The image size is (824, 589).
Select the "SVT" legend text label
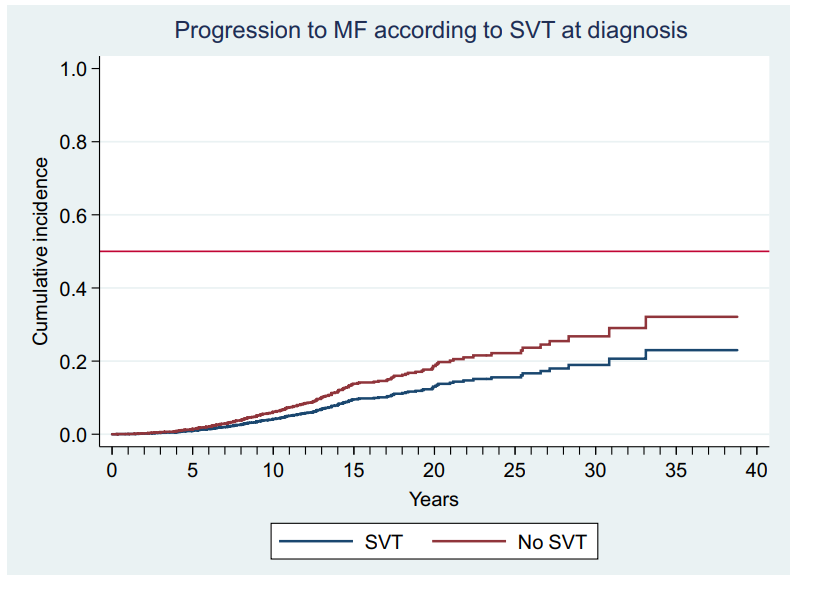click(383, 543)
